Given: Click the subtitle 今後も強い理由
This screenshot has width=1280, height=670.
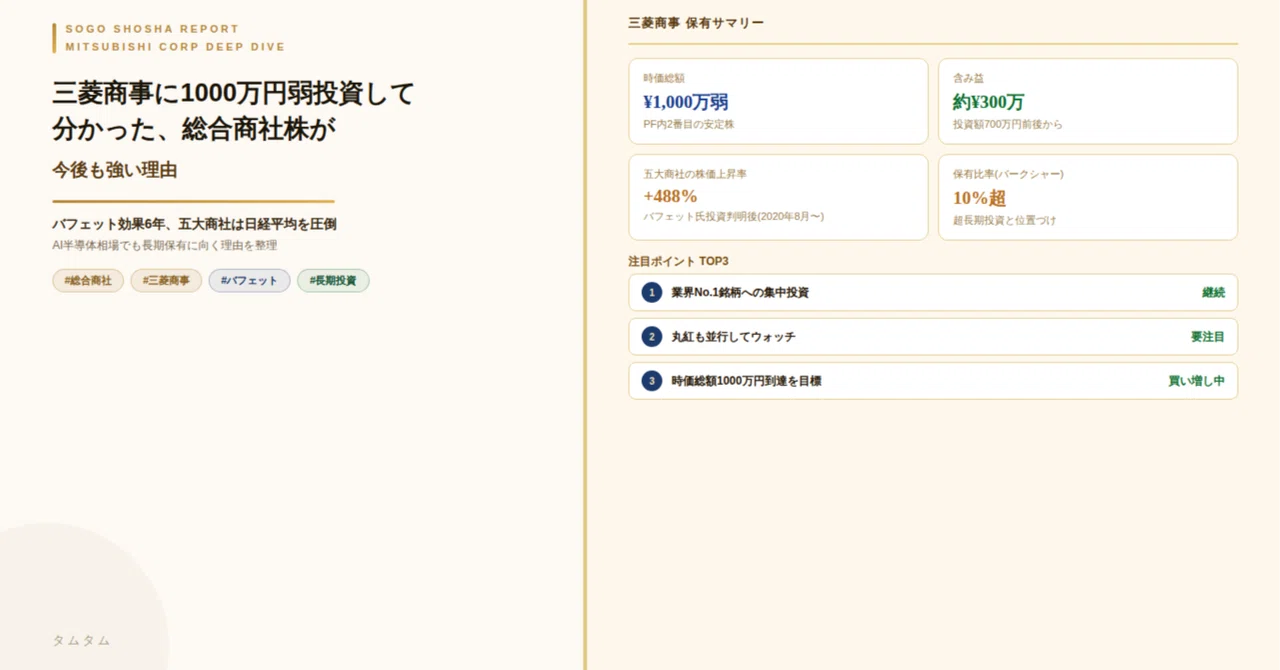Looking at the screenshot, I should coord(114,170).
